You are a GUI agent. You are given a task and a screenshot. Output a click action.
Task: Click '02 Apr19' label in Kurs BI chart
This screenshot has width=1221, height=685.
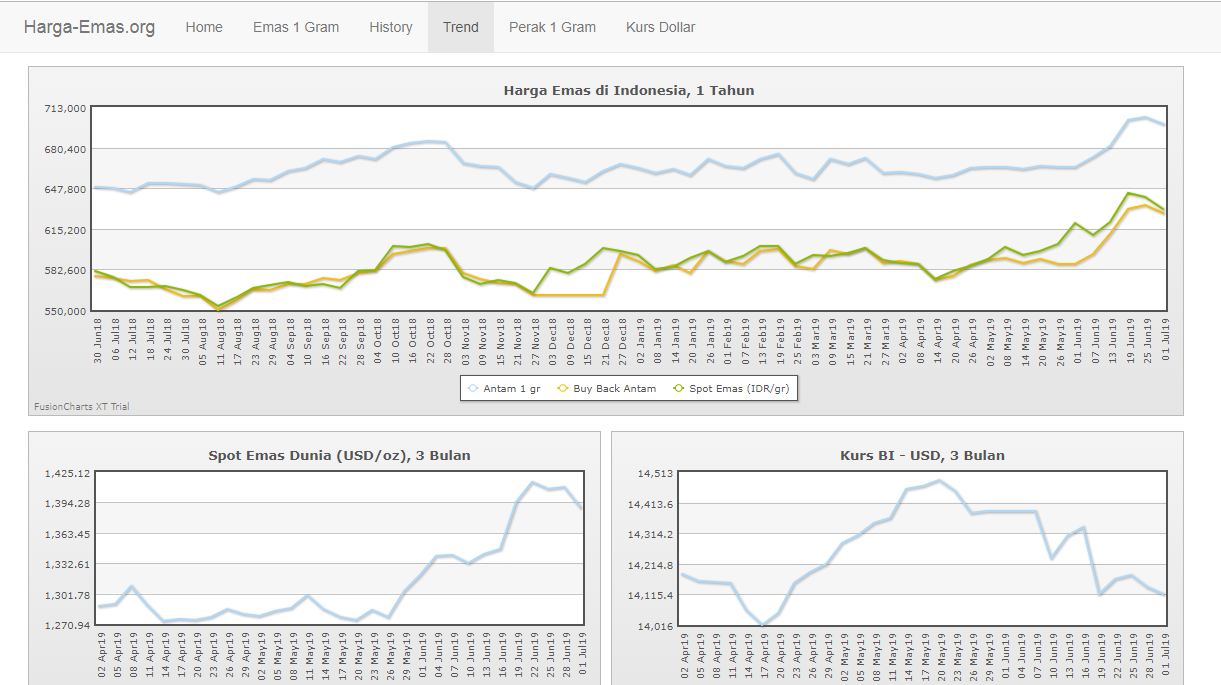tap(685, 655)
